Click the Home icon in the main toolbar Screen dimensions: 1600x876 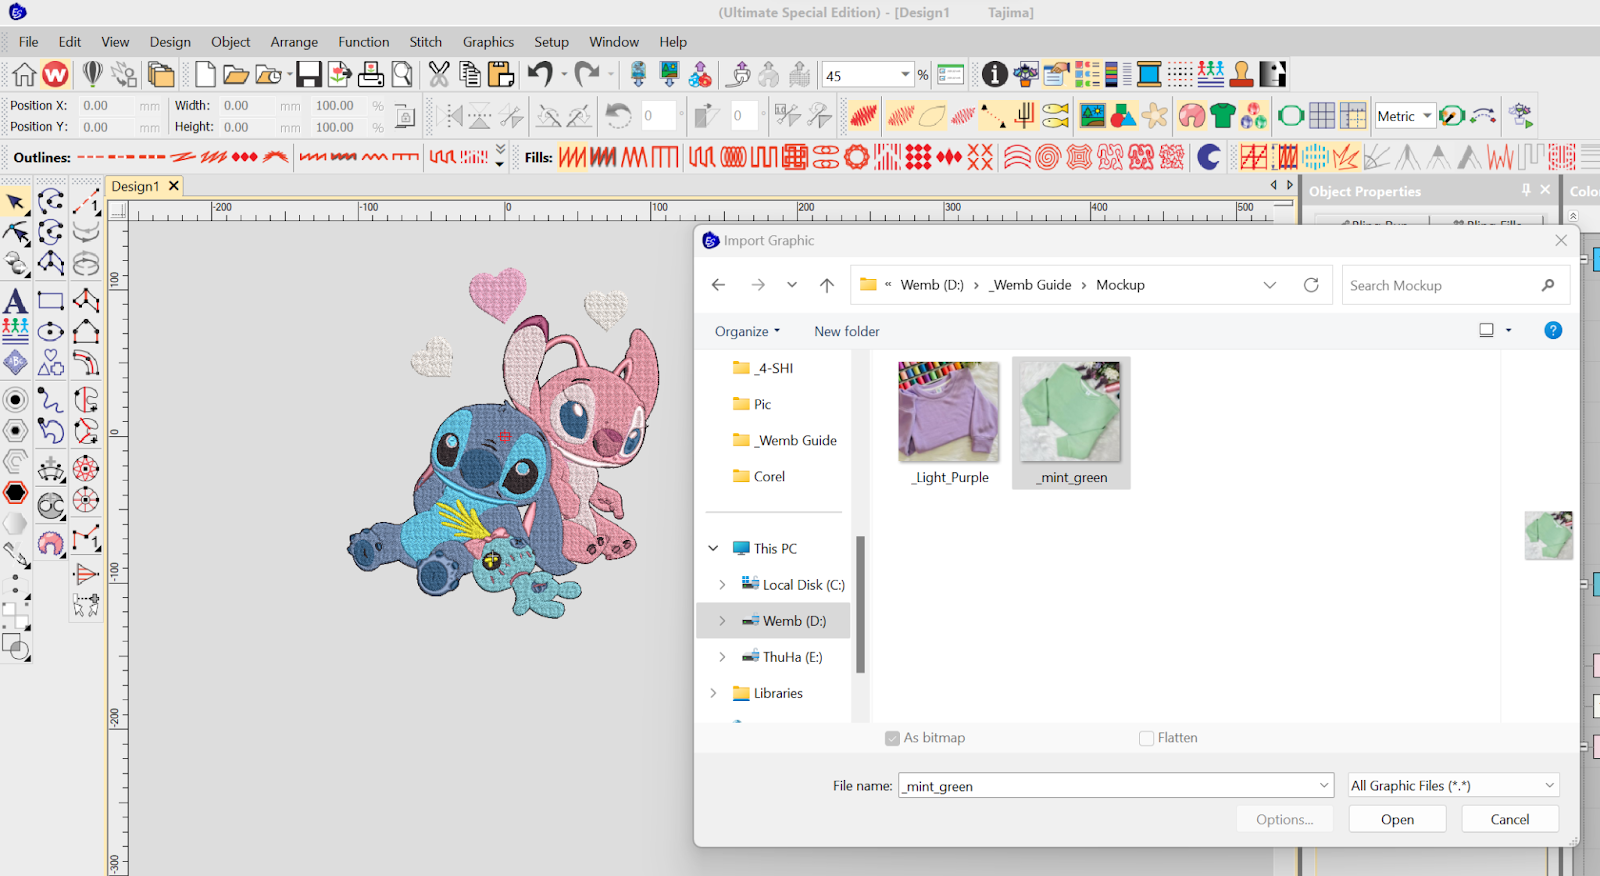click(x=24, y=74)
